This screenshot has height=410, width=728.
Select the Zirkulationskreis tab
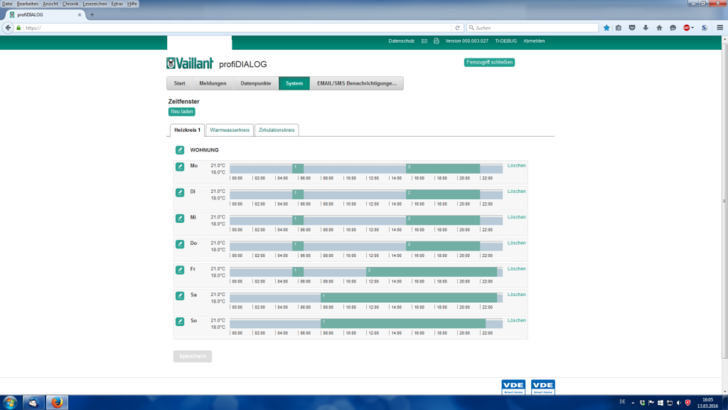click(276, 130)
